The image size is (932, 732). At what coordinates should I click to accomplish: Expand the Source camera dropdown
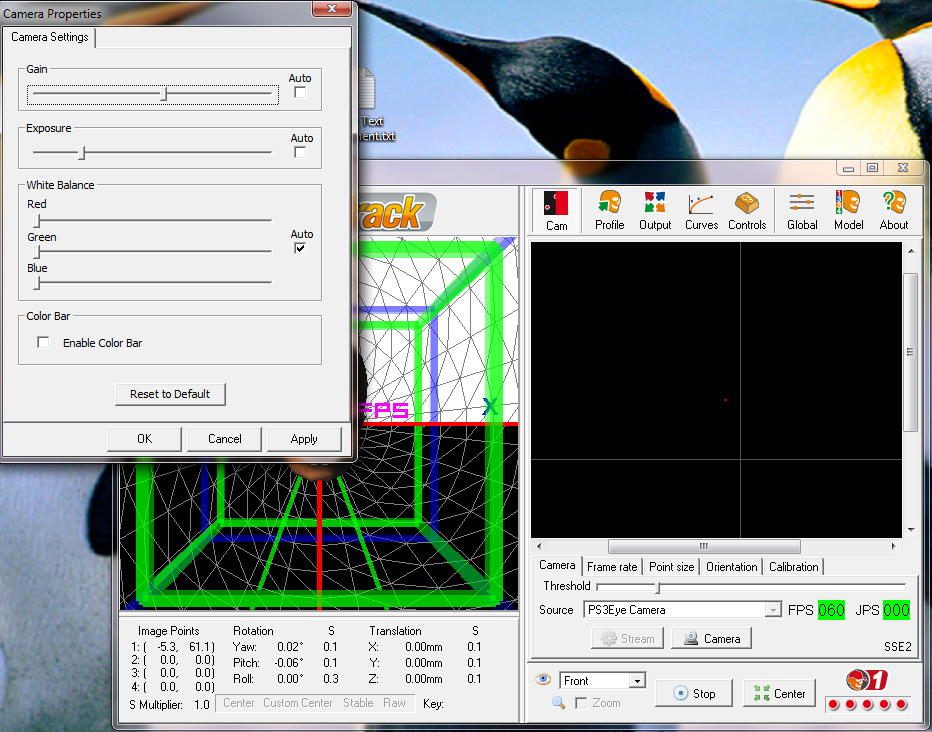pos(773,610)
